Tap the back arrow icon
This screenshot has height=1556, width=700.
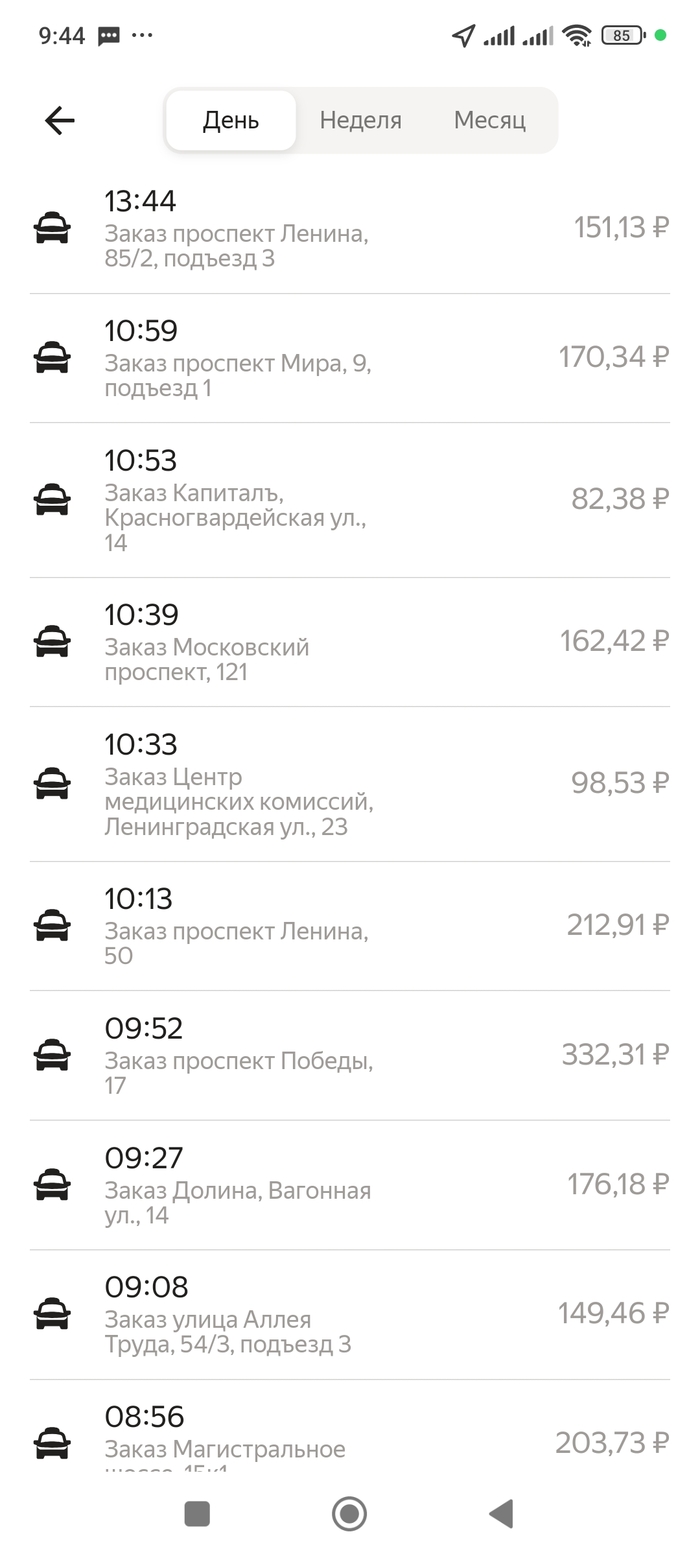tap(60, 121)
